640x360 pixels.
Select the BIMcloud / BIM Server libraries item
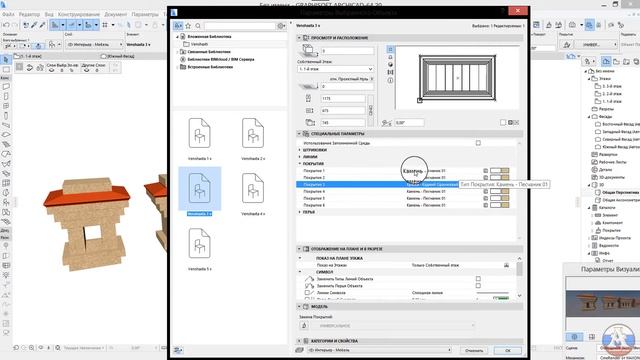click(221, 59)
